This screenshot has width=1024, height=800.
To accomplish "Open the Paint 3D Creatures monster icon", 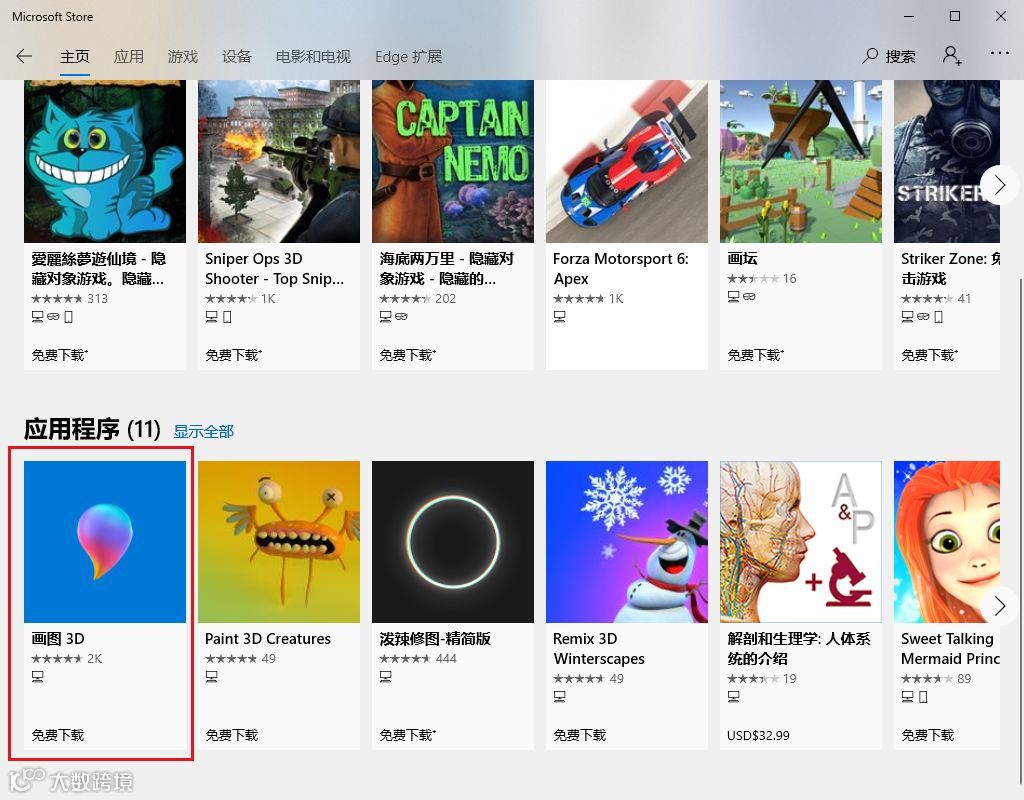I will (x=279, y=541).
